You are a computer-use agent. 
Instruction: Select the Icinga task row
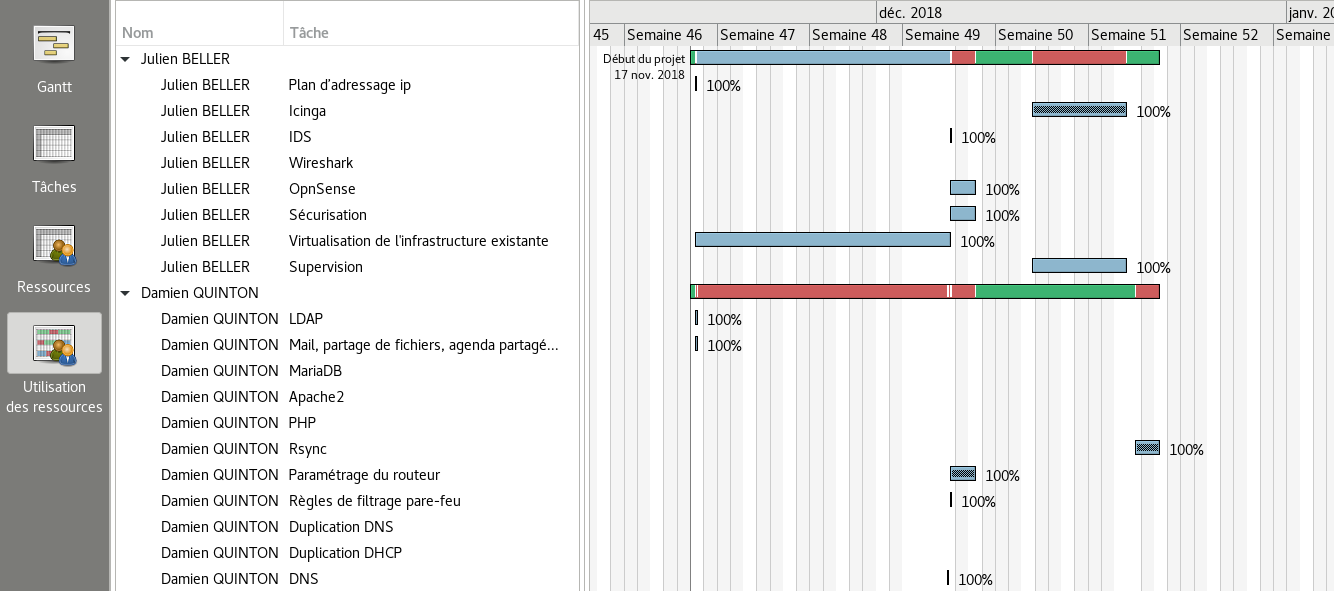point(307,111)
